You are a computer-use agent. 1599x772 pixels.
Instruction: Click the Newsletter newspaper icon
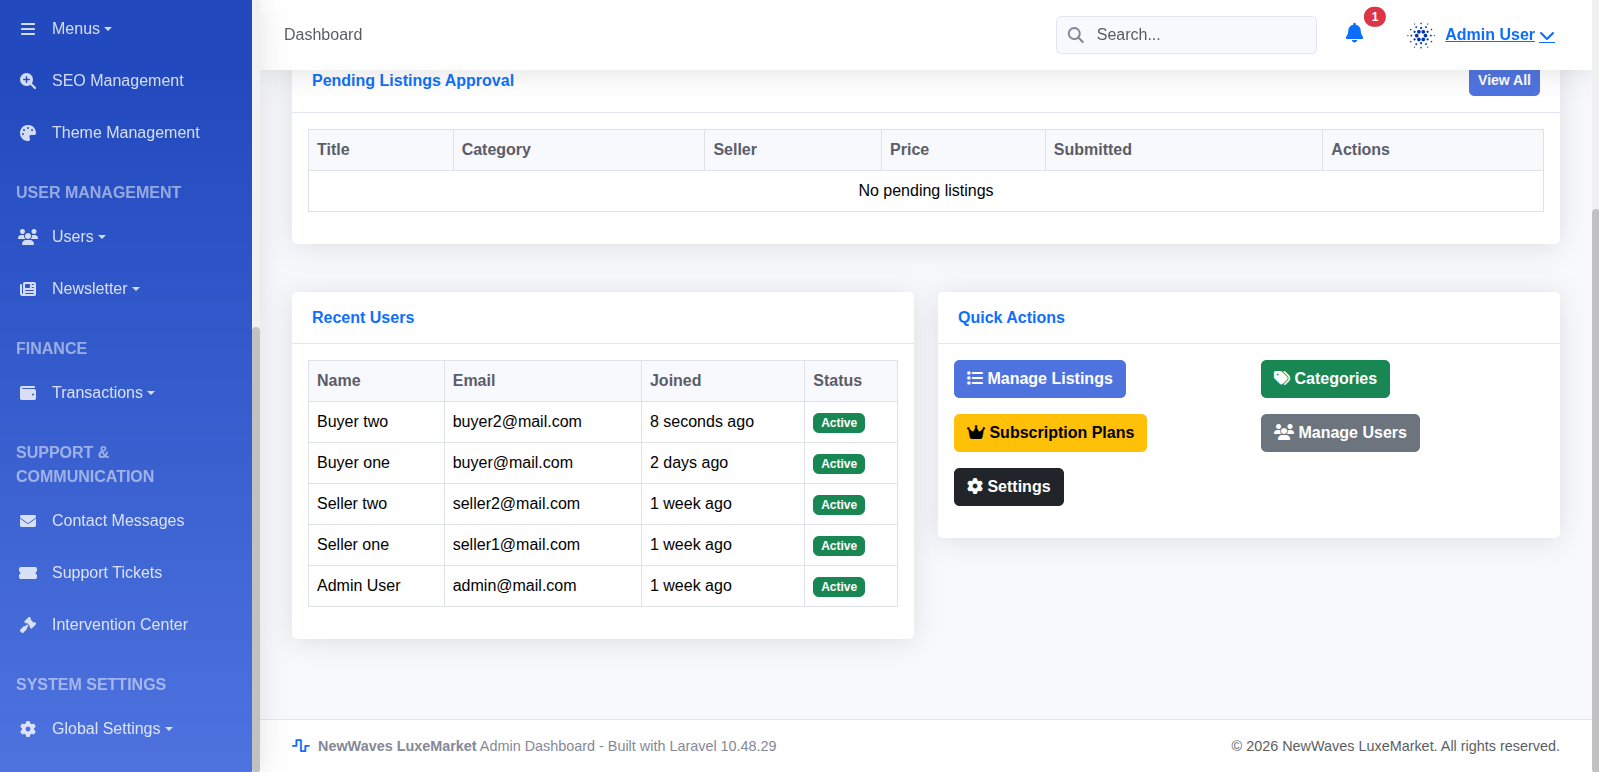tap(28, 289)
